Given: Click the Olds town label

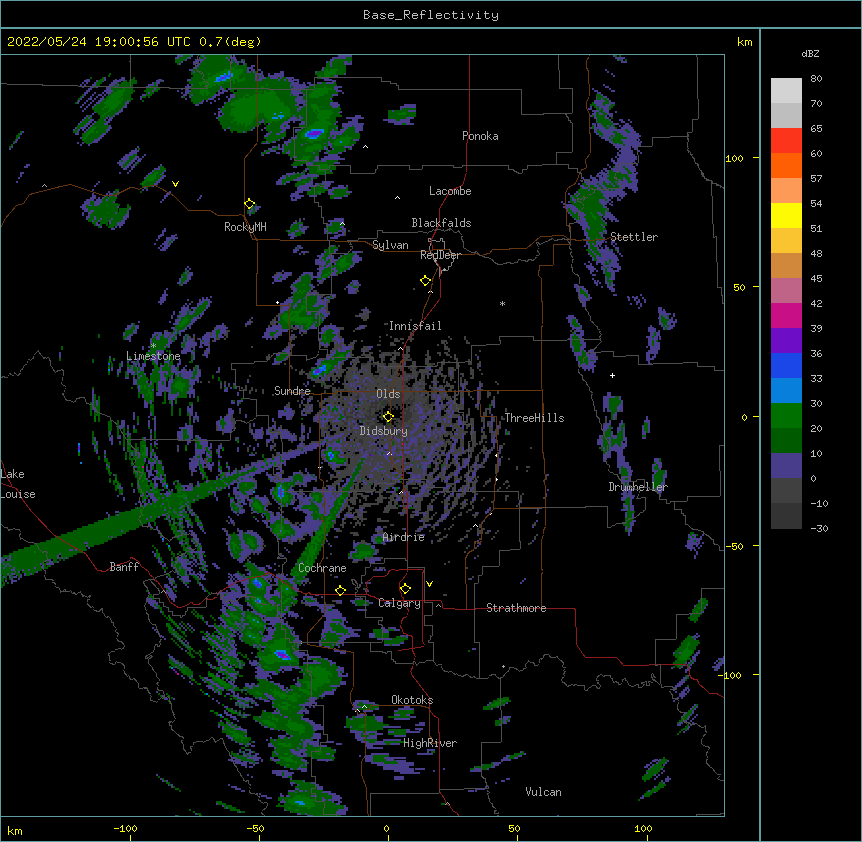Looking at the screenshot, I should pos(388,394).
